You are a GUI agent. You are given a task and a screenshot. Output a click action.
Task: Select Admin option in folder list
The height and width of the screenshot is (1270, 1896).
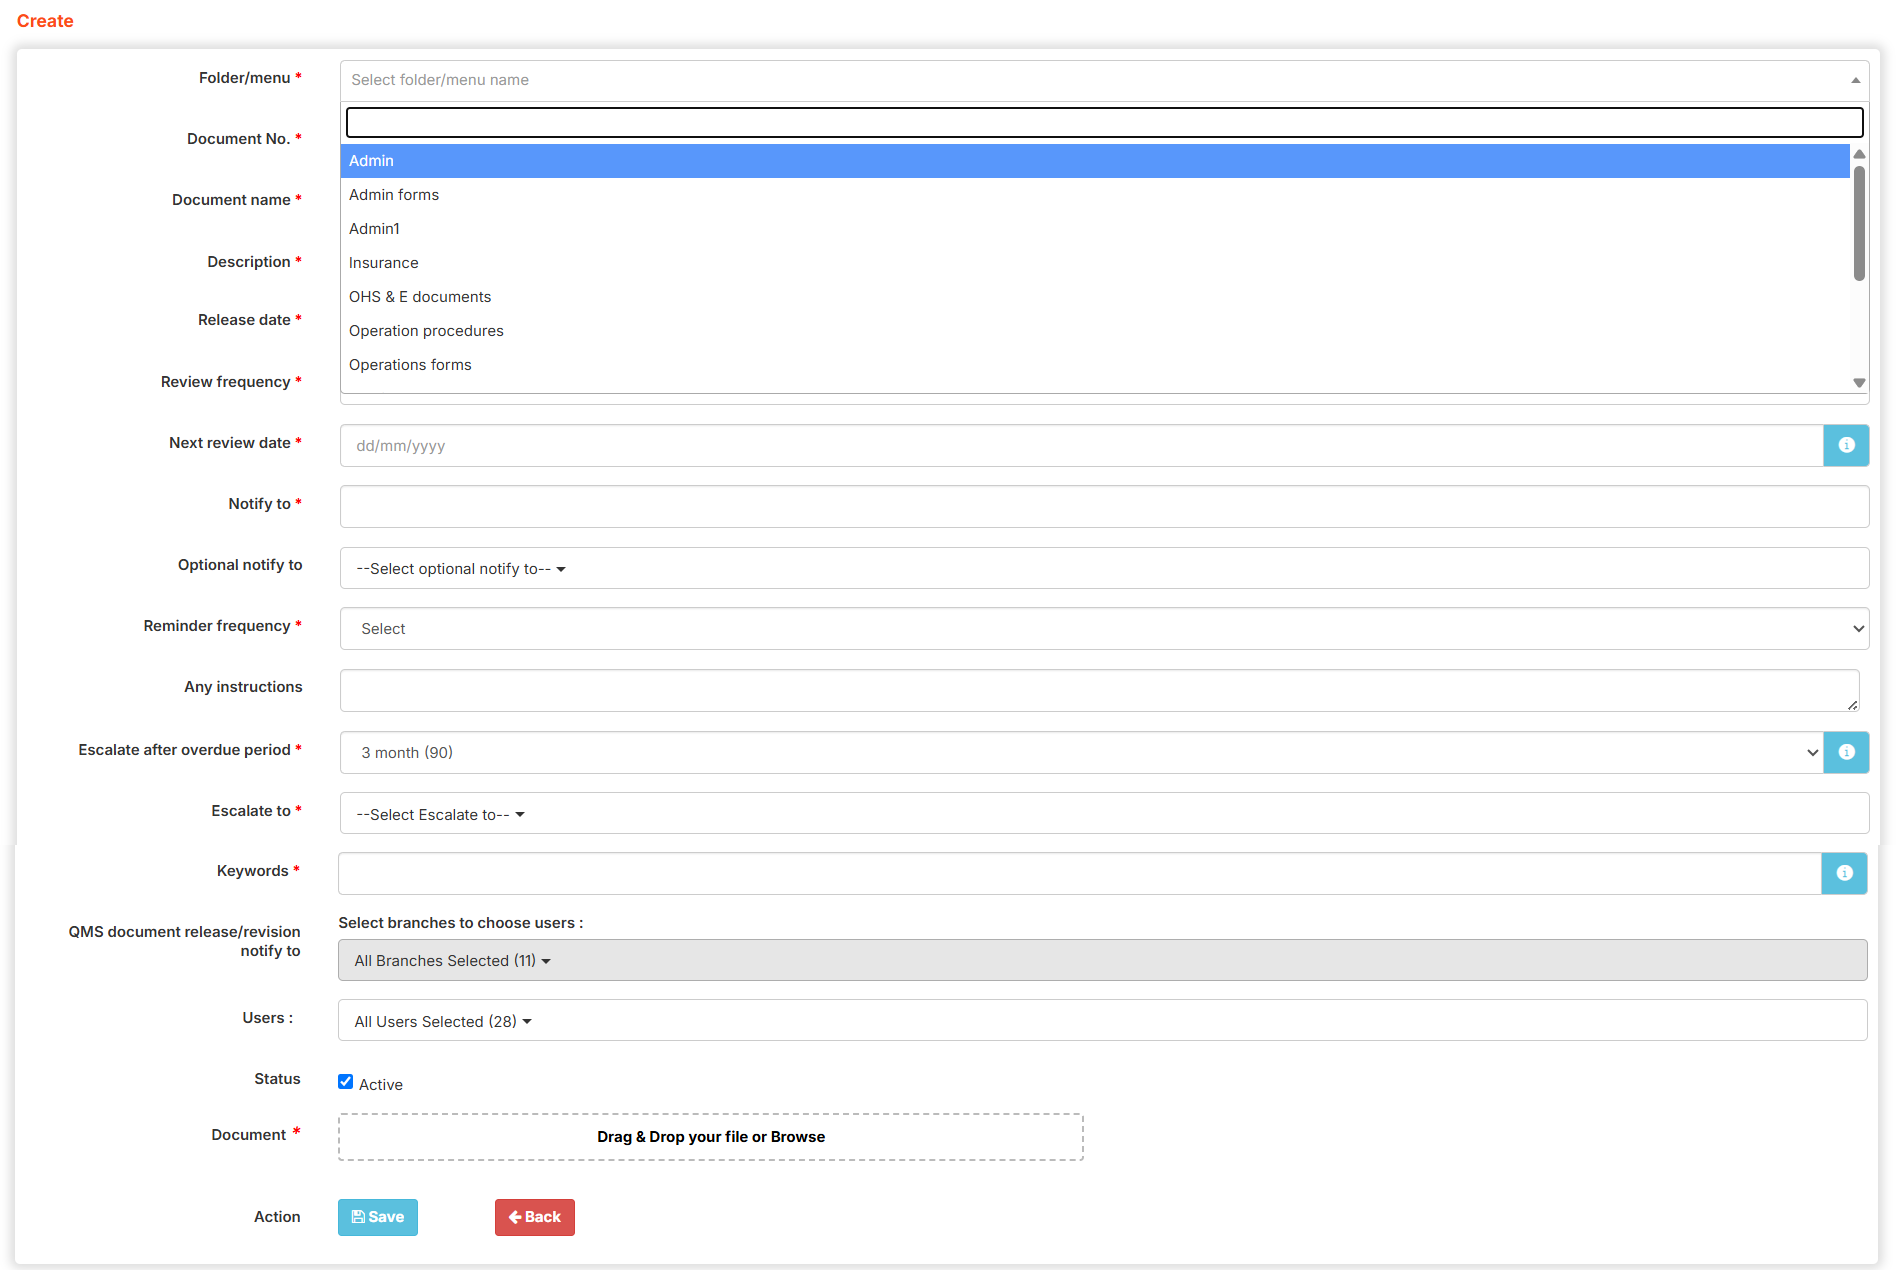coord(1095,161)
